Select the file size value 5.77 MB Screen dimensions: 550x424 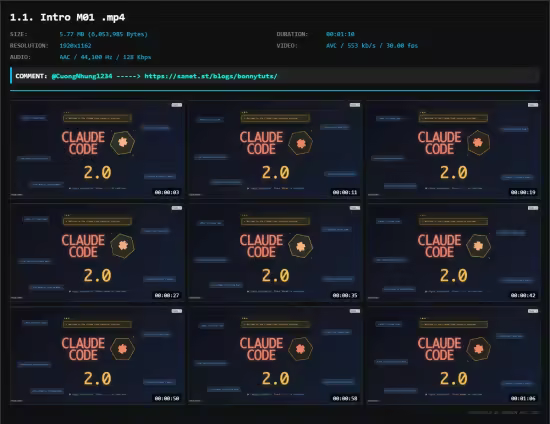tap(103, 34)
